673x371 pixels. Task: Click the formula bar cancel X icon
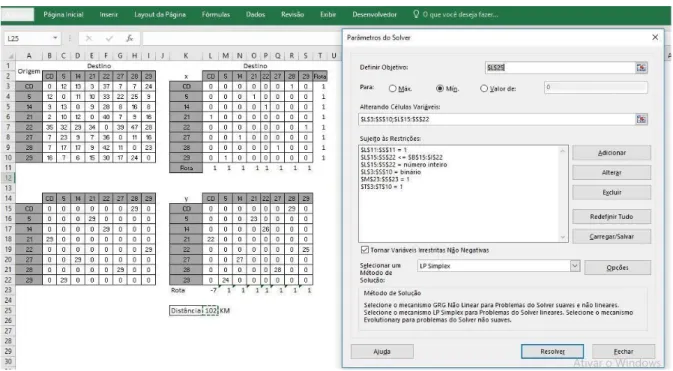89,39
